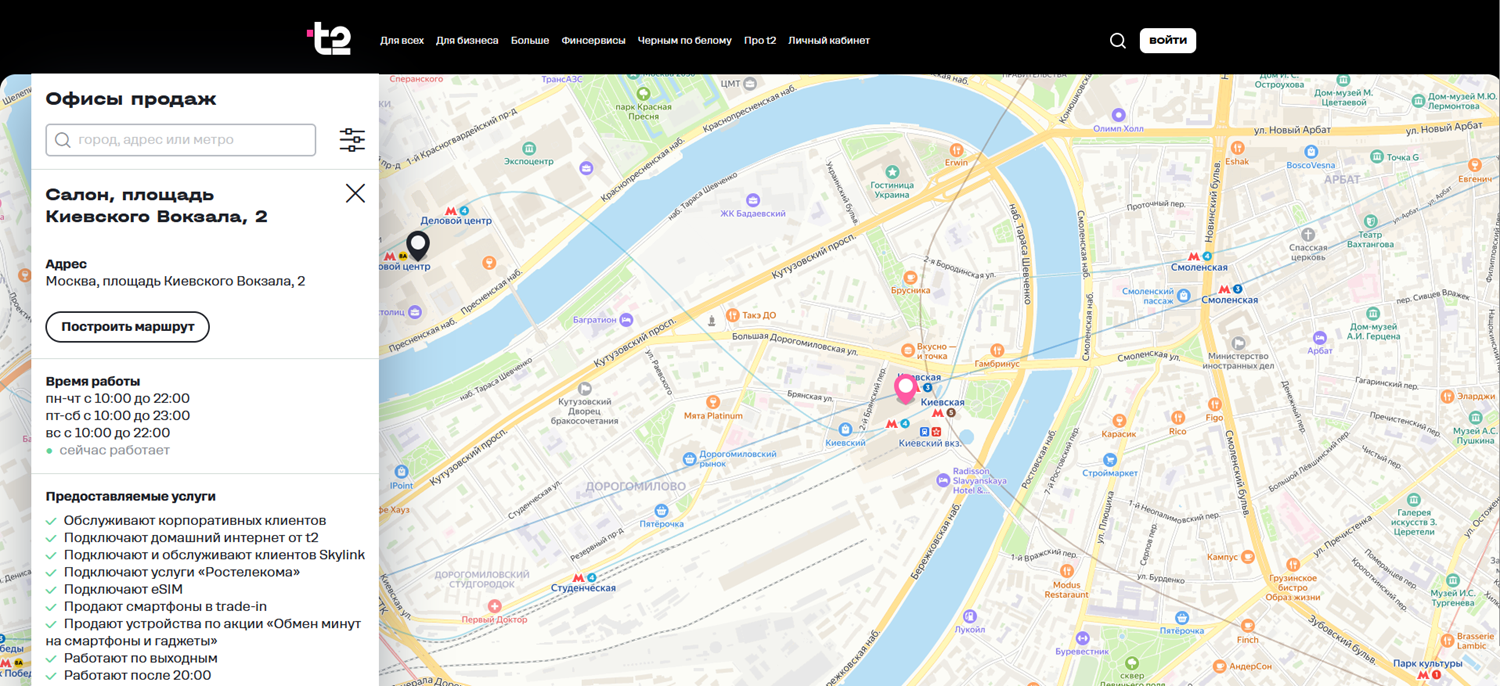Click the Студенческая metro station icon
Image resolution: width=1500 pixels, height=686 pixels.
pyautogui.click(x=578, y=577)
